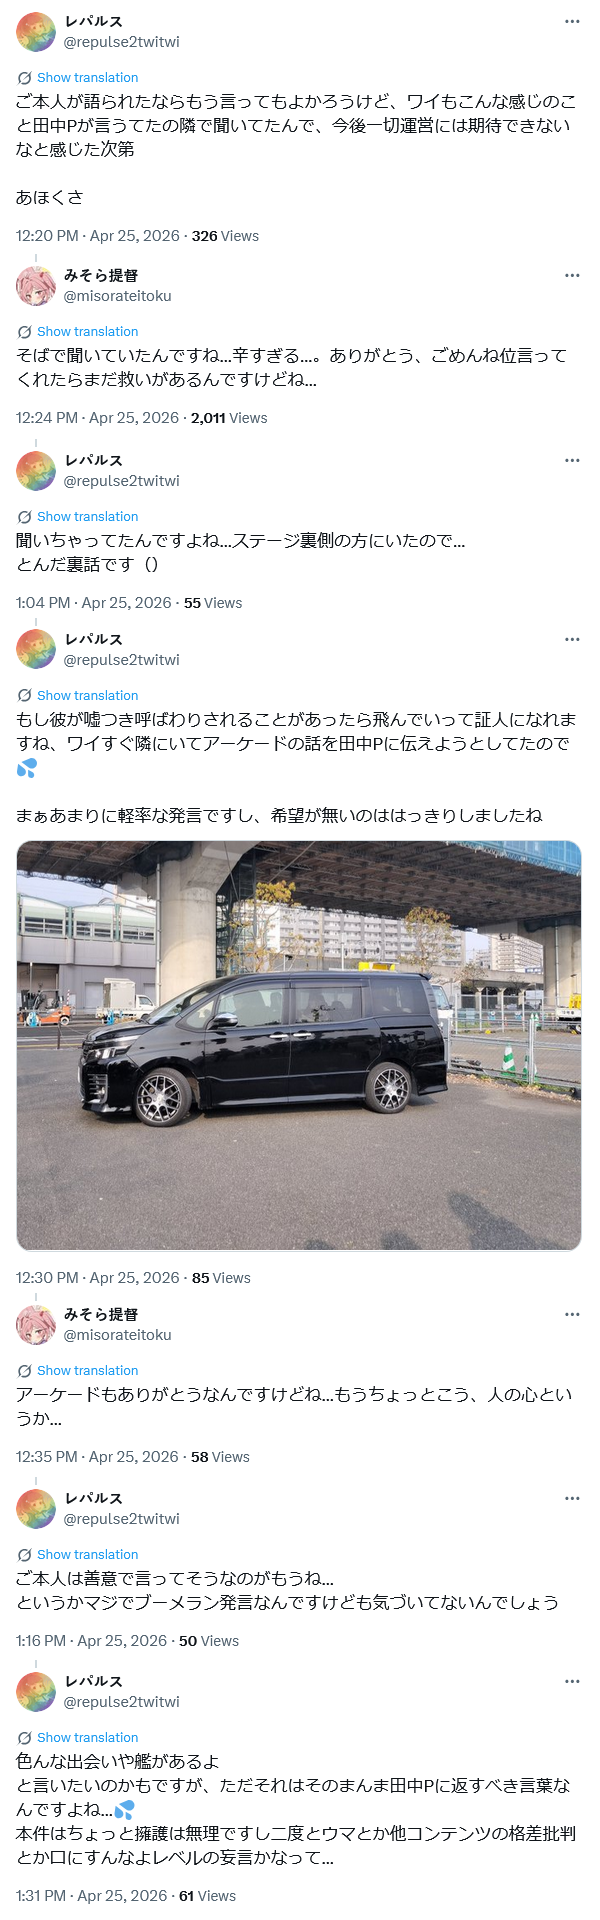Open more options on the 1:16 PM tweet
Screen dimensions: 600x1920
click(x=572, y=1498)
